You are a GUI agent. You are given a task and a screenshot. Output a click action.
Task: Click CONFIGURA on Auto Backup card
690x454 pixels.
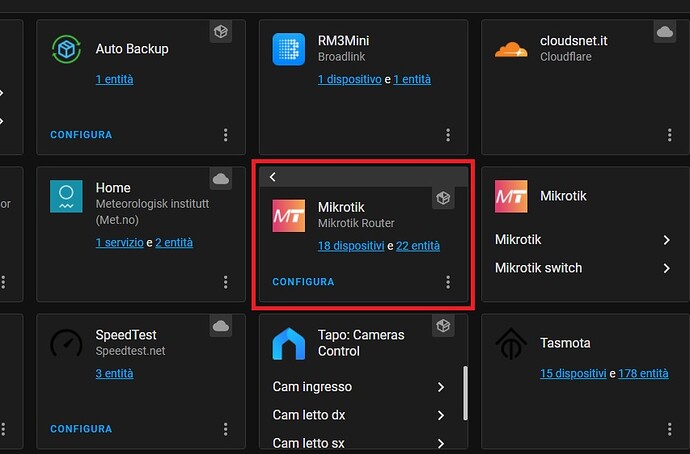81,135
